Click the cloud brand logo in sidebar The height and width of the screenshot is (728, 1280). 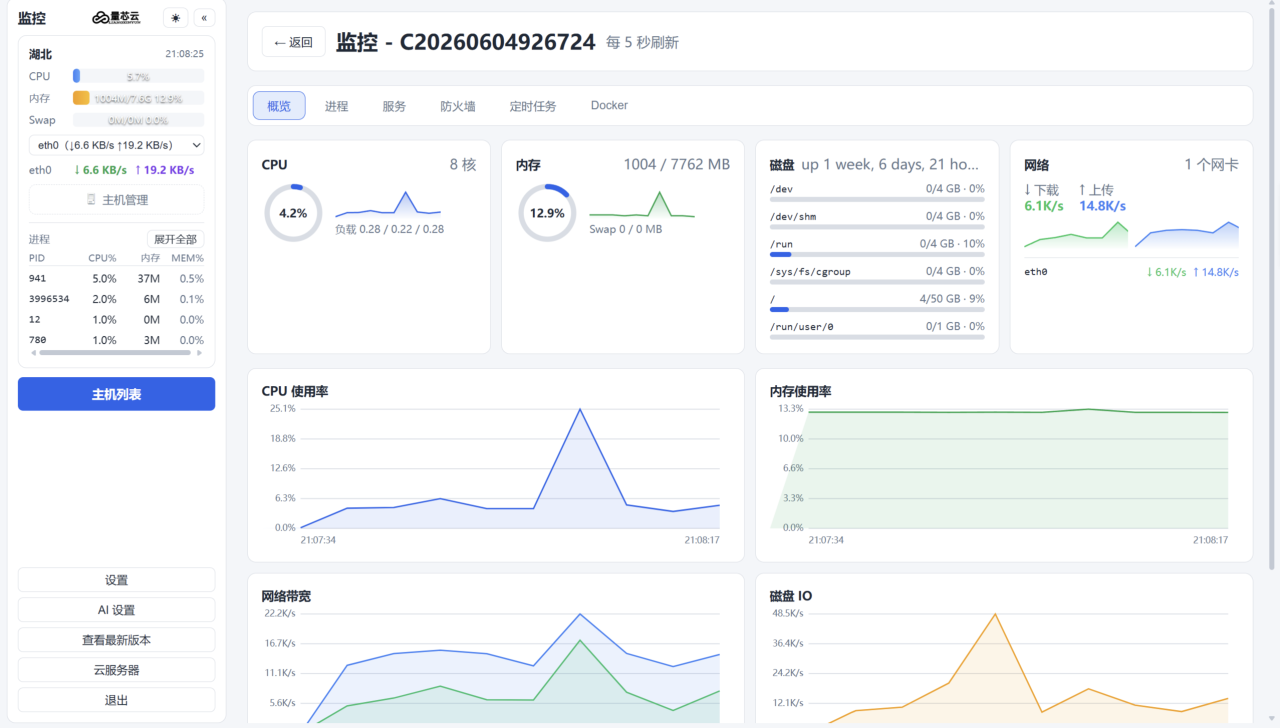(x=117, y=18)
